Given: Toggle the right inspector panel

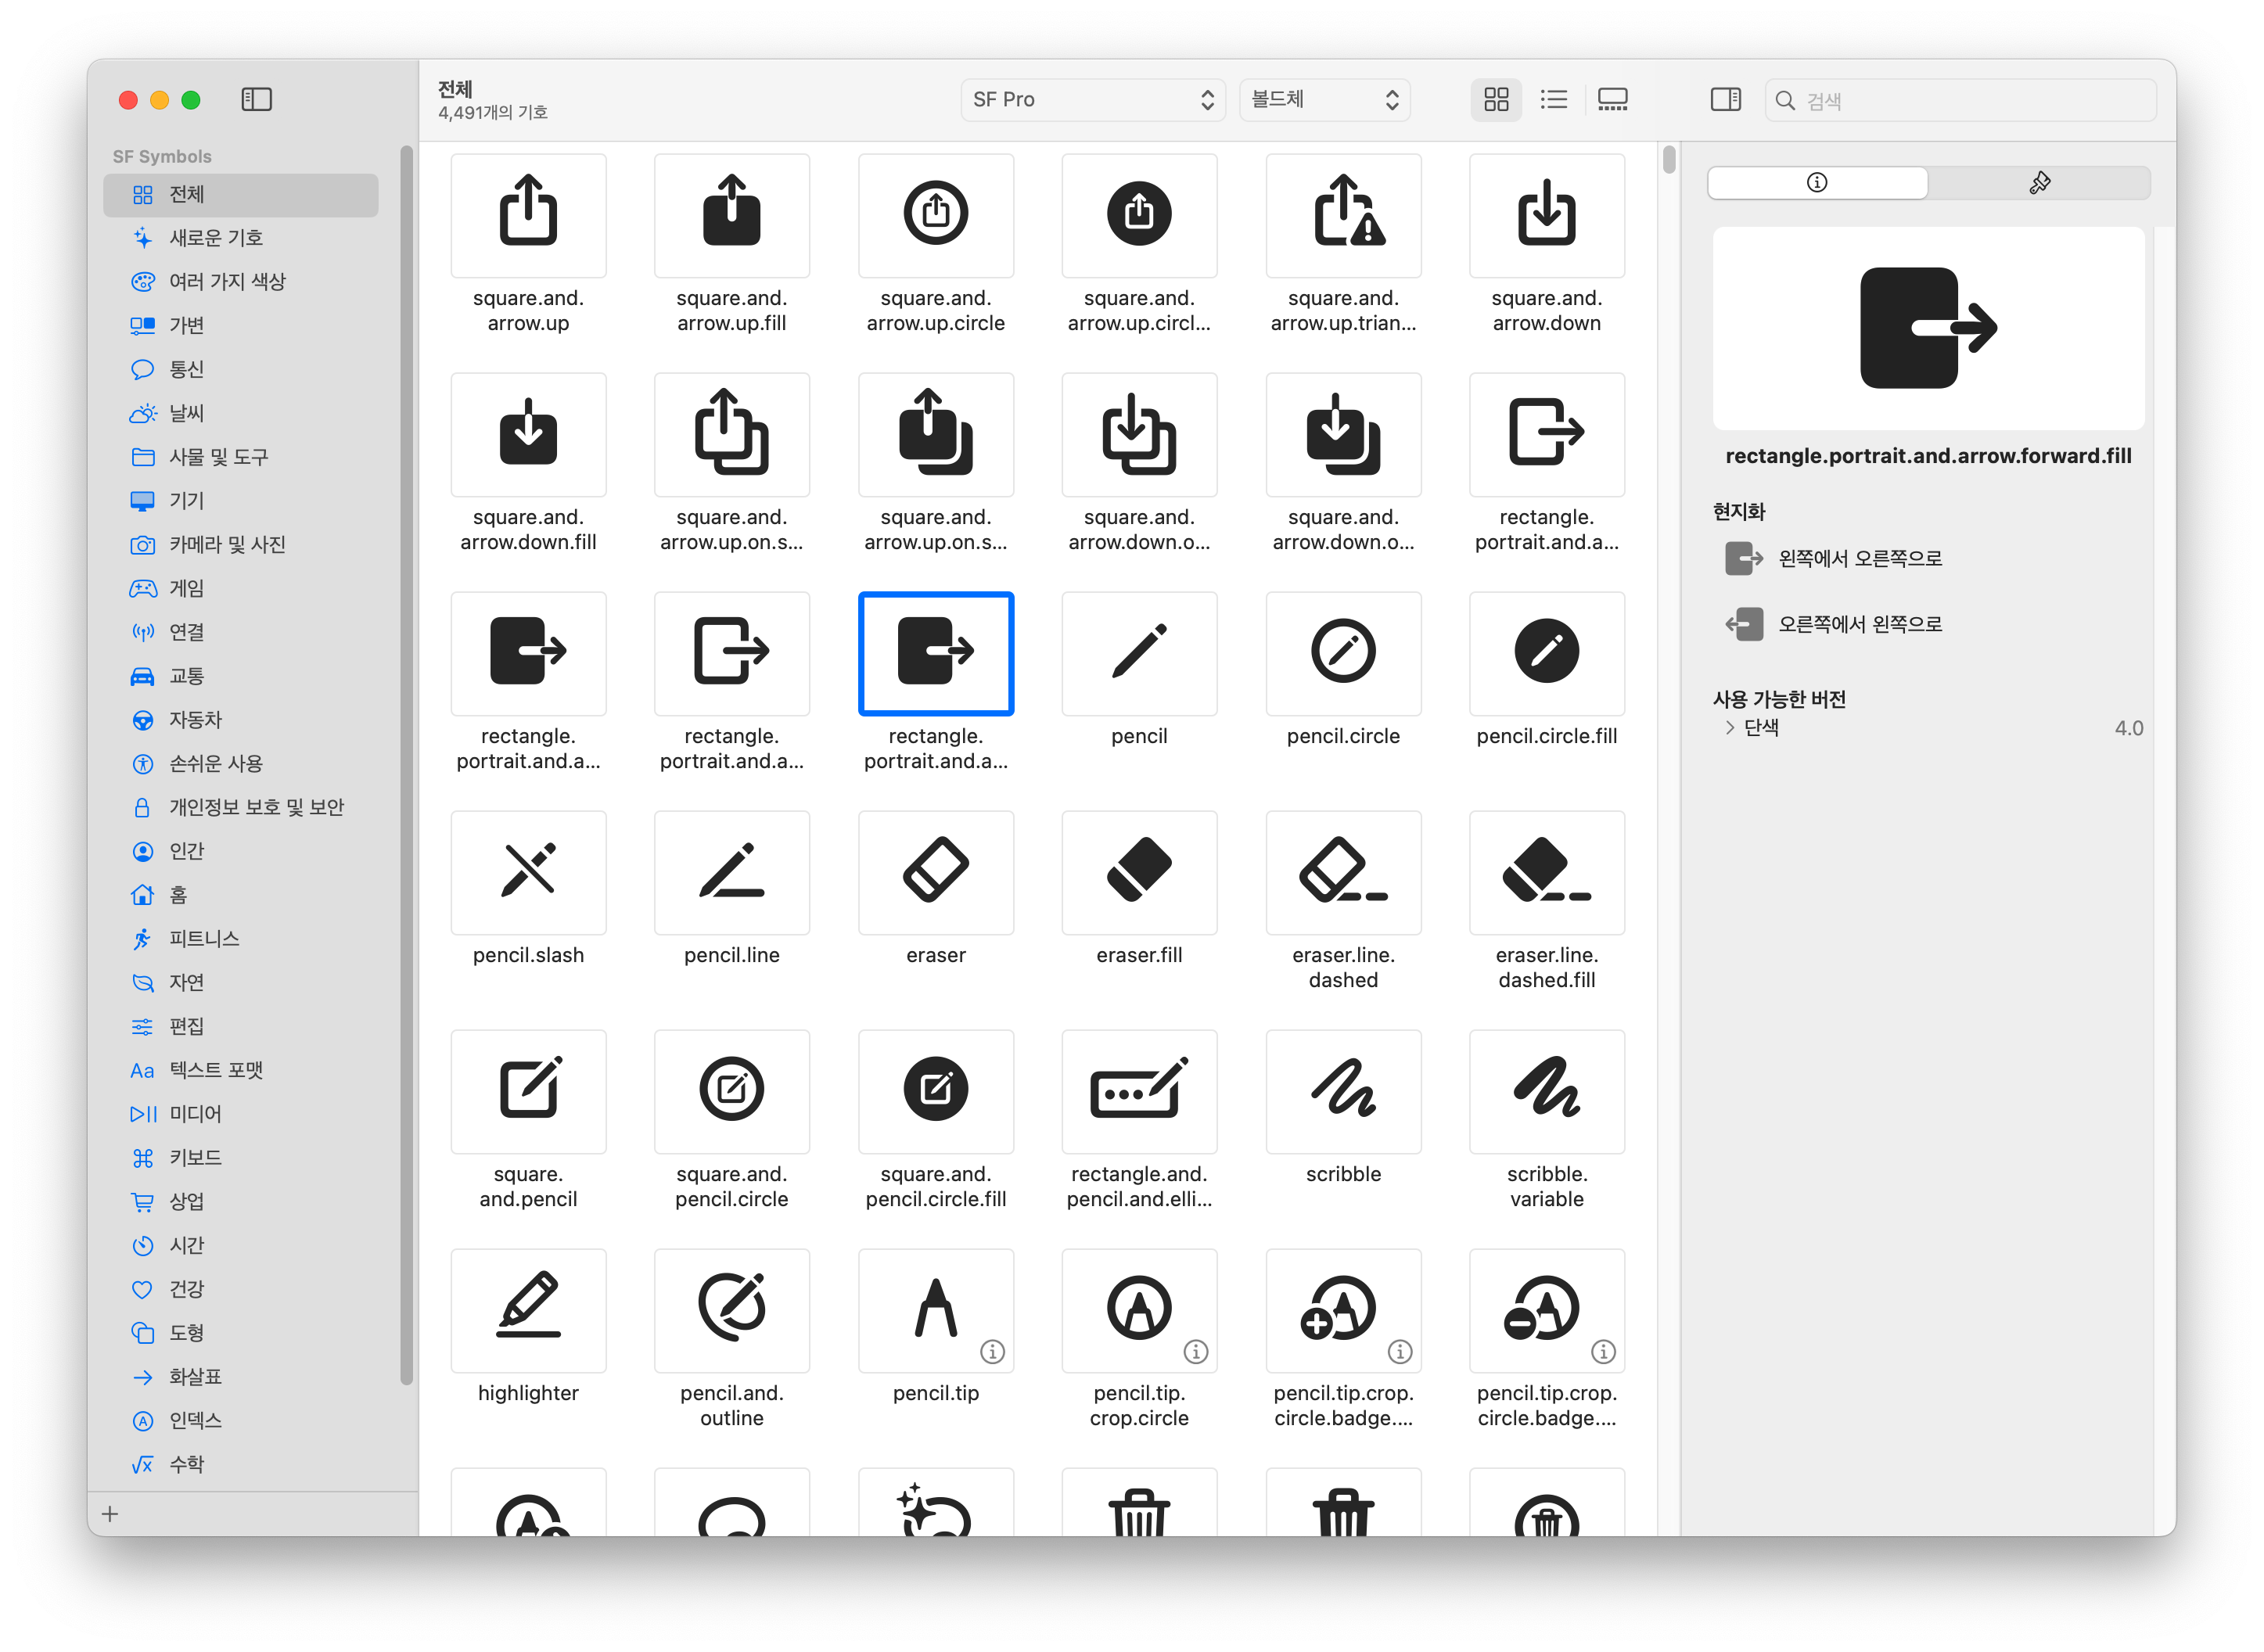Looking at the screenshot, I should pyautogui.click(x=1725, y=99).
